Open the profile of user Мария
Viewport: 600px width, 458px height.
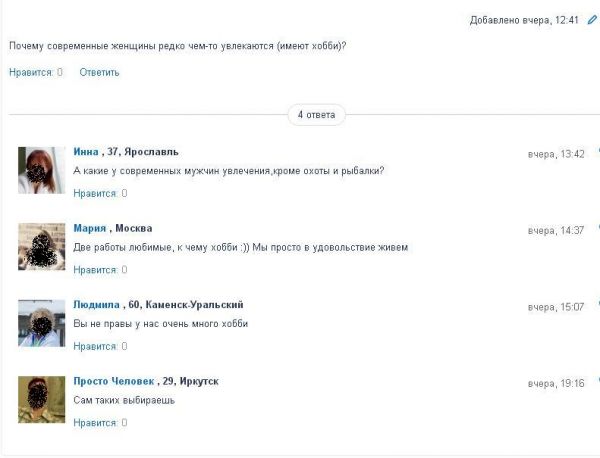tap(90, 228)
